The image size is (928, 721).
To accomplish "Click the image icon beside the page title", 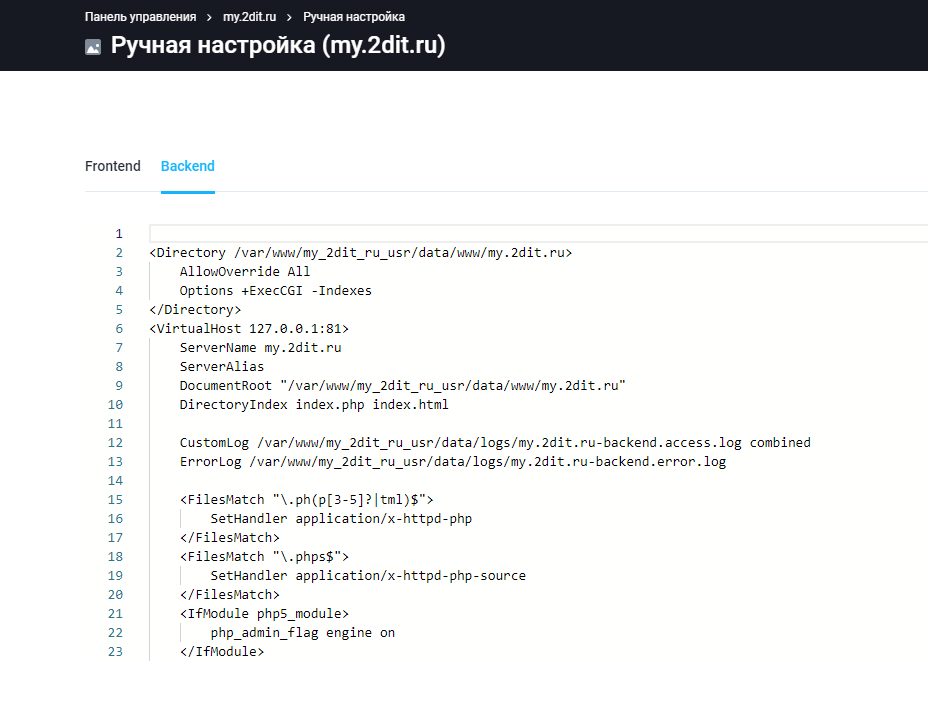I will coord(93,47).
